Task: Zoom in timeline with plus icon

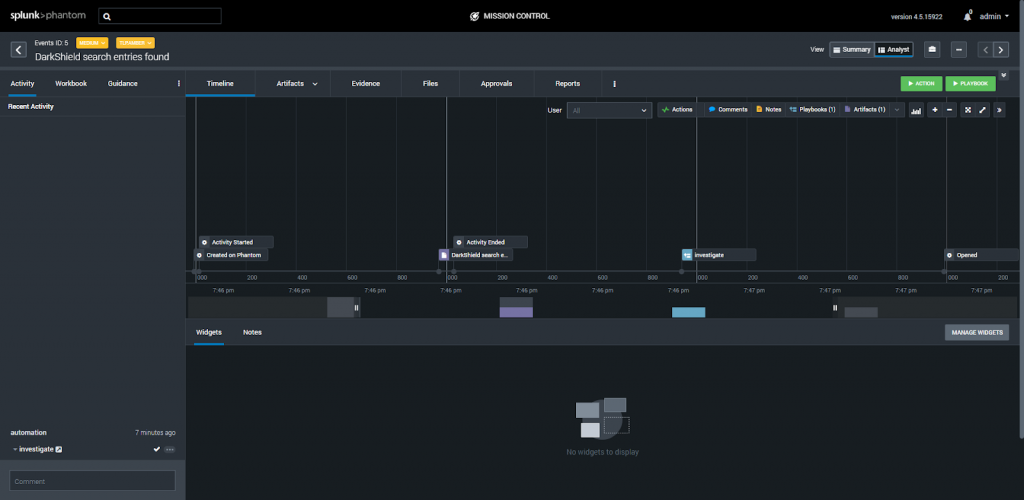Action: click(x=935, y=110)
